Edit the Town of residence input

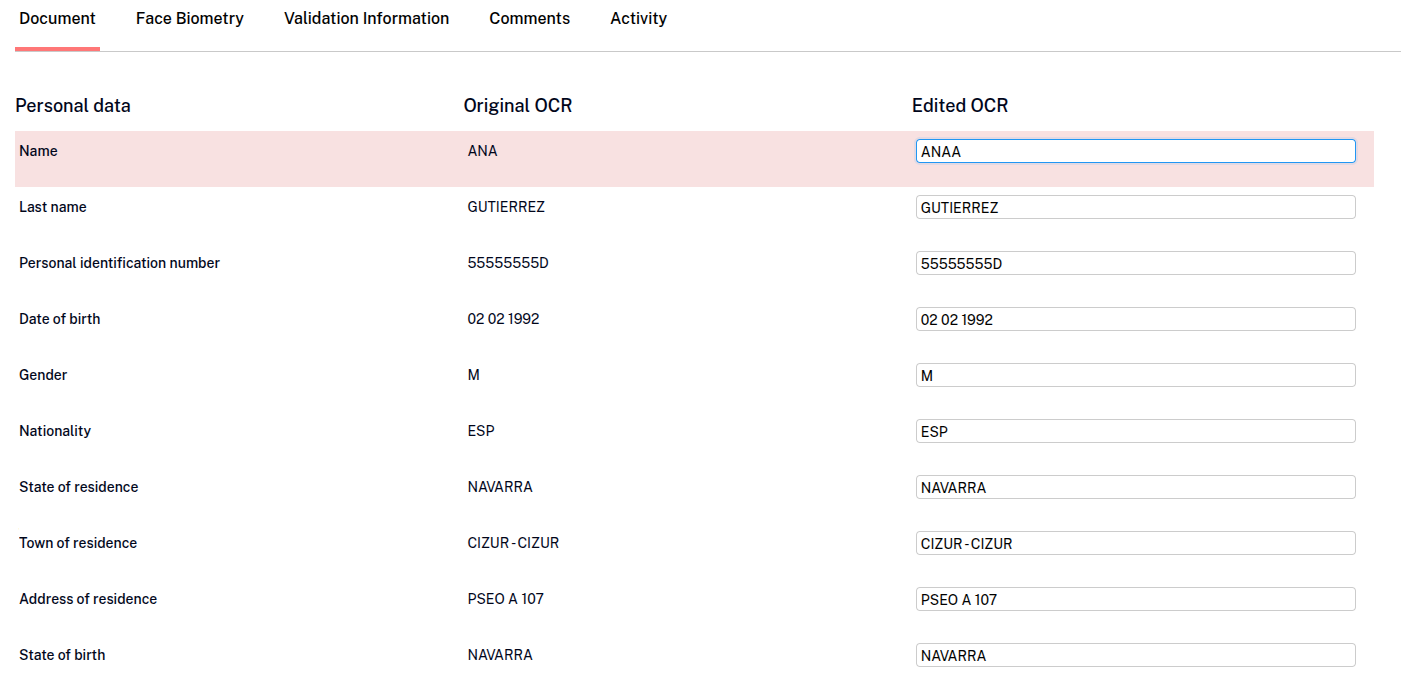pyautogui.click(x=1135, y=543)
